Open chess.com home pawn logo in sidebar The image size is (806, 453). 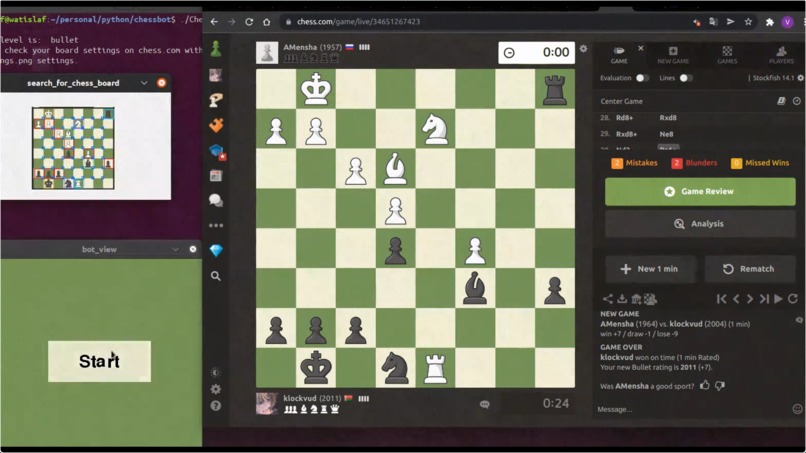(x=216, y=49)
